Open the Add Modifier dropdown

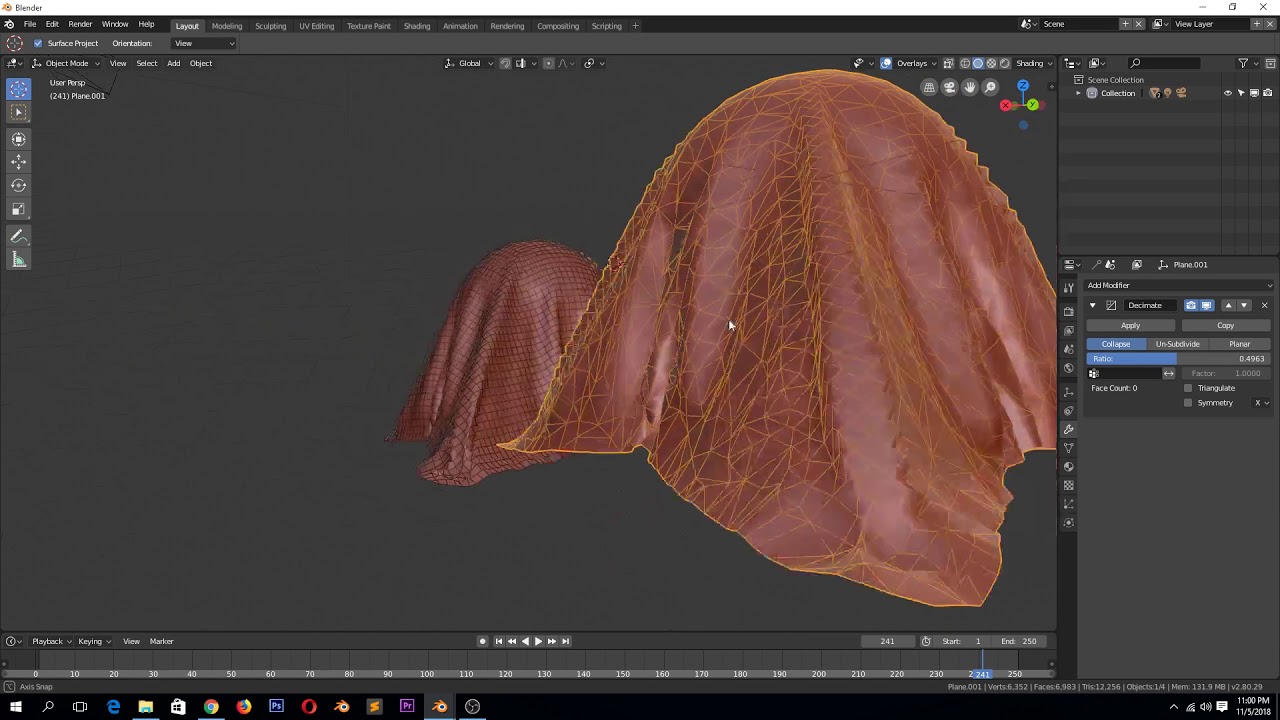[1179, 285]
